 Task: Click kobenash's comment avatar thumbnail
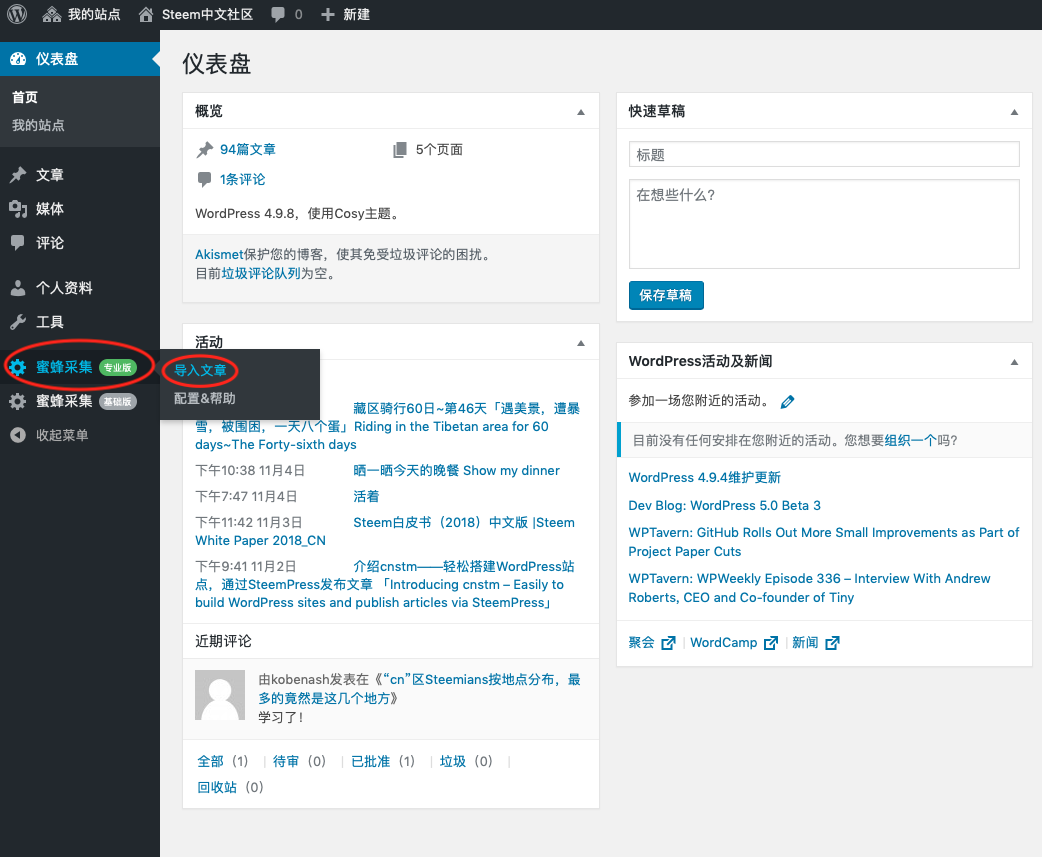[x=220, y=695]
